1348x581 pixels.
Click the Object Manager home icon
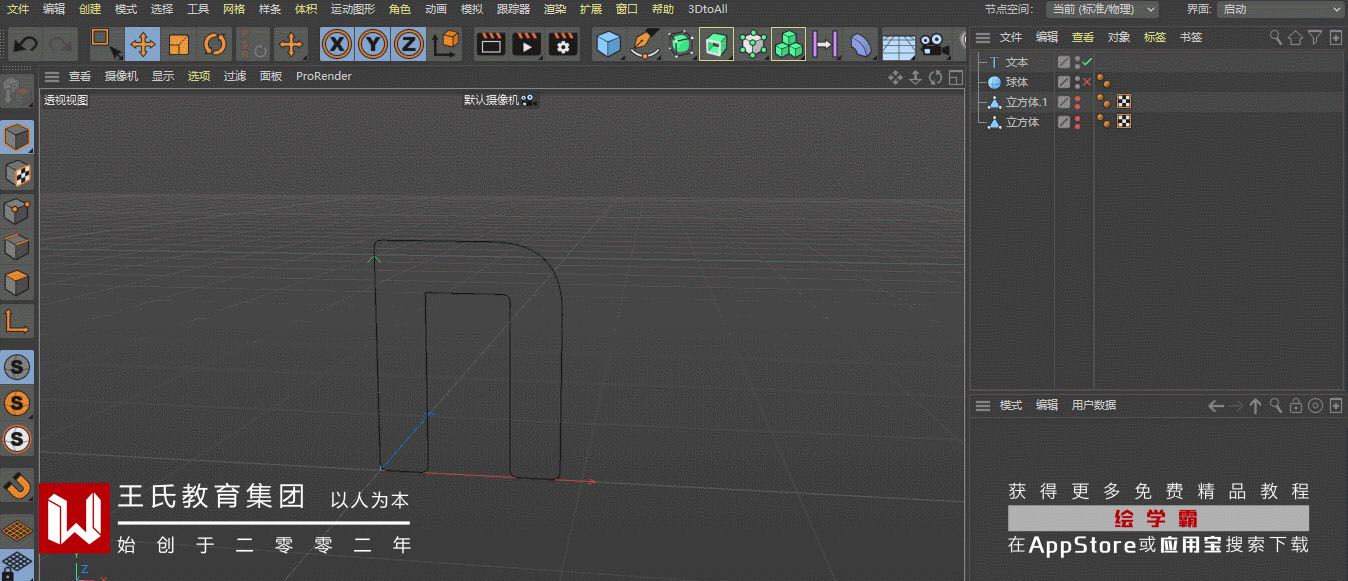(1295, 37)
